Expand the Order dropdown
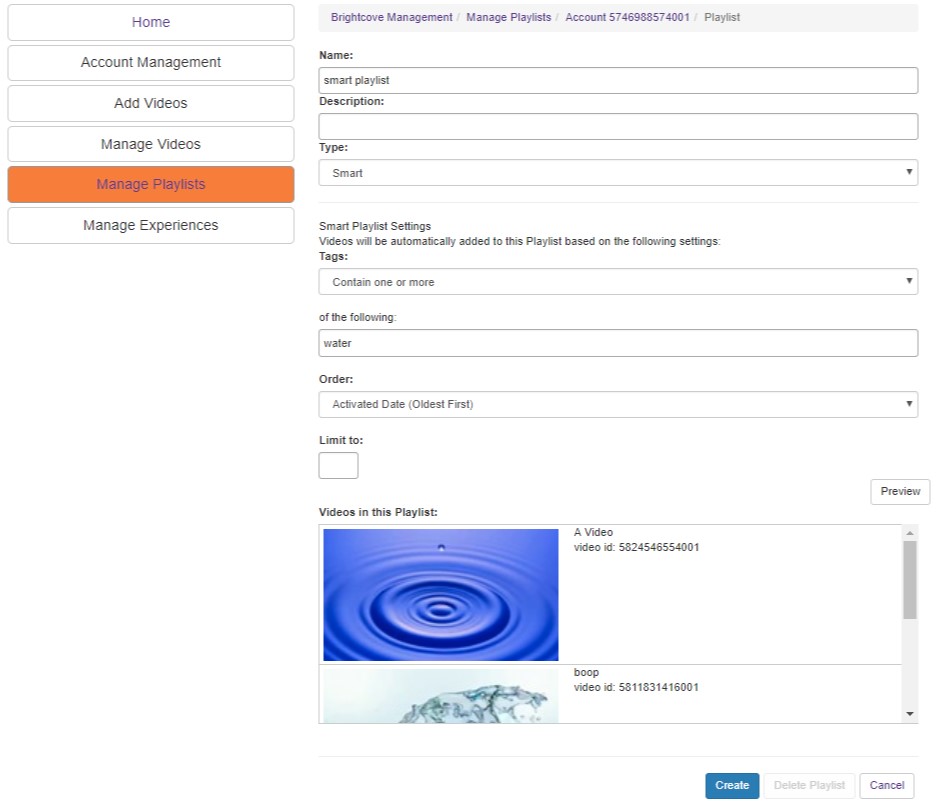 618,404
